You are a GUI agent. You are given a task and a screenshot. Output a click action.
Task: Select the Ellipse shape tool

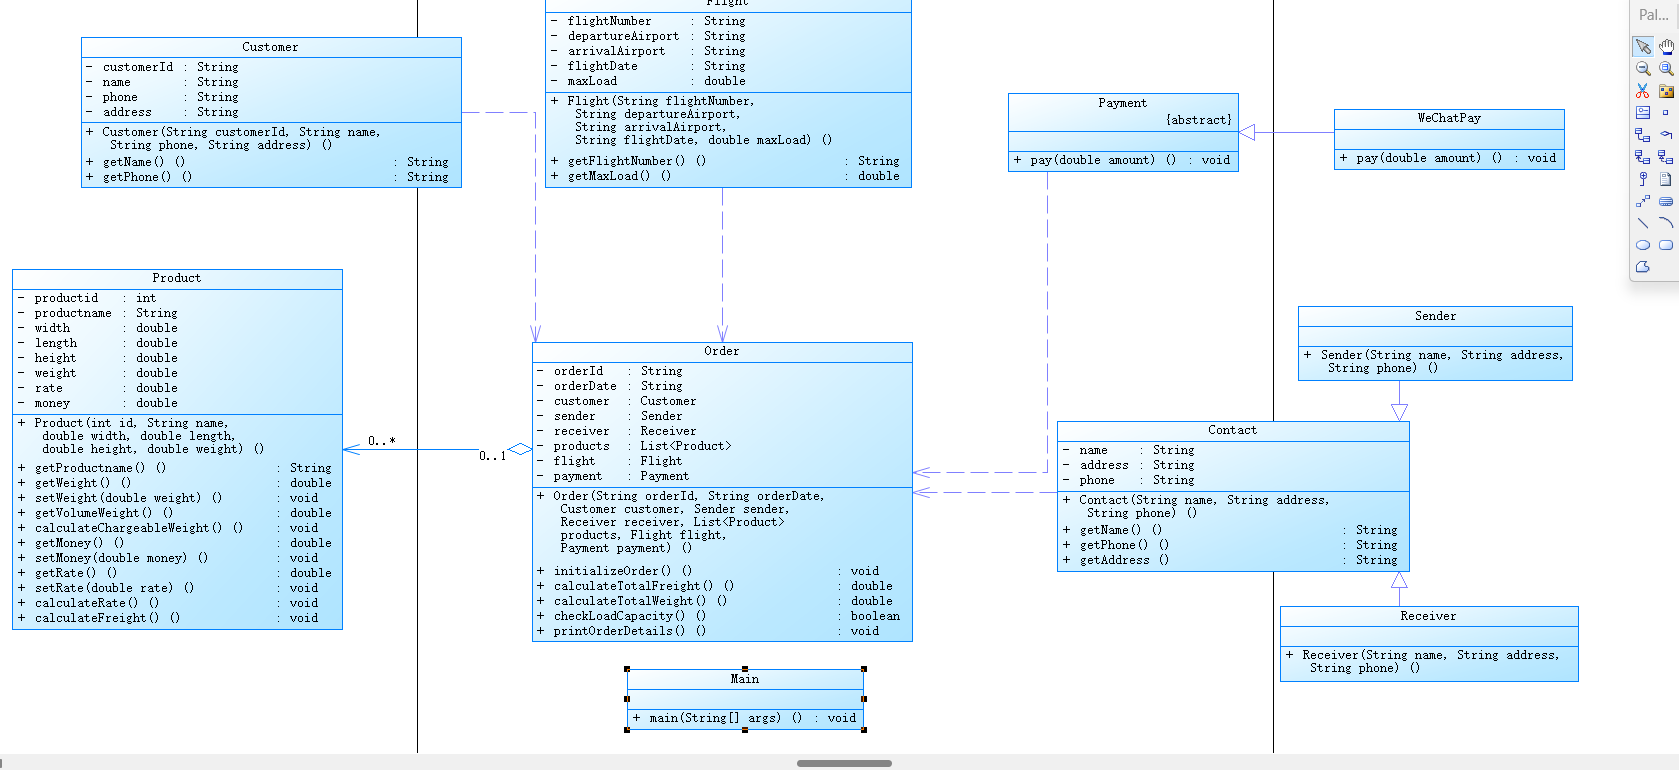pyautogui.click(x=1643, y=245)
